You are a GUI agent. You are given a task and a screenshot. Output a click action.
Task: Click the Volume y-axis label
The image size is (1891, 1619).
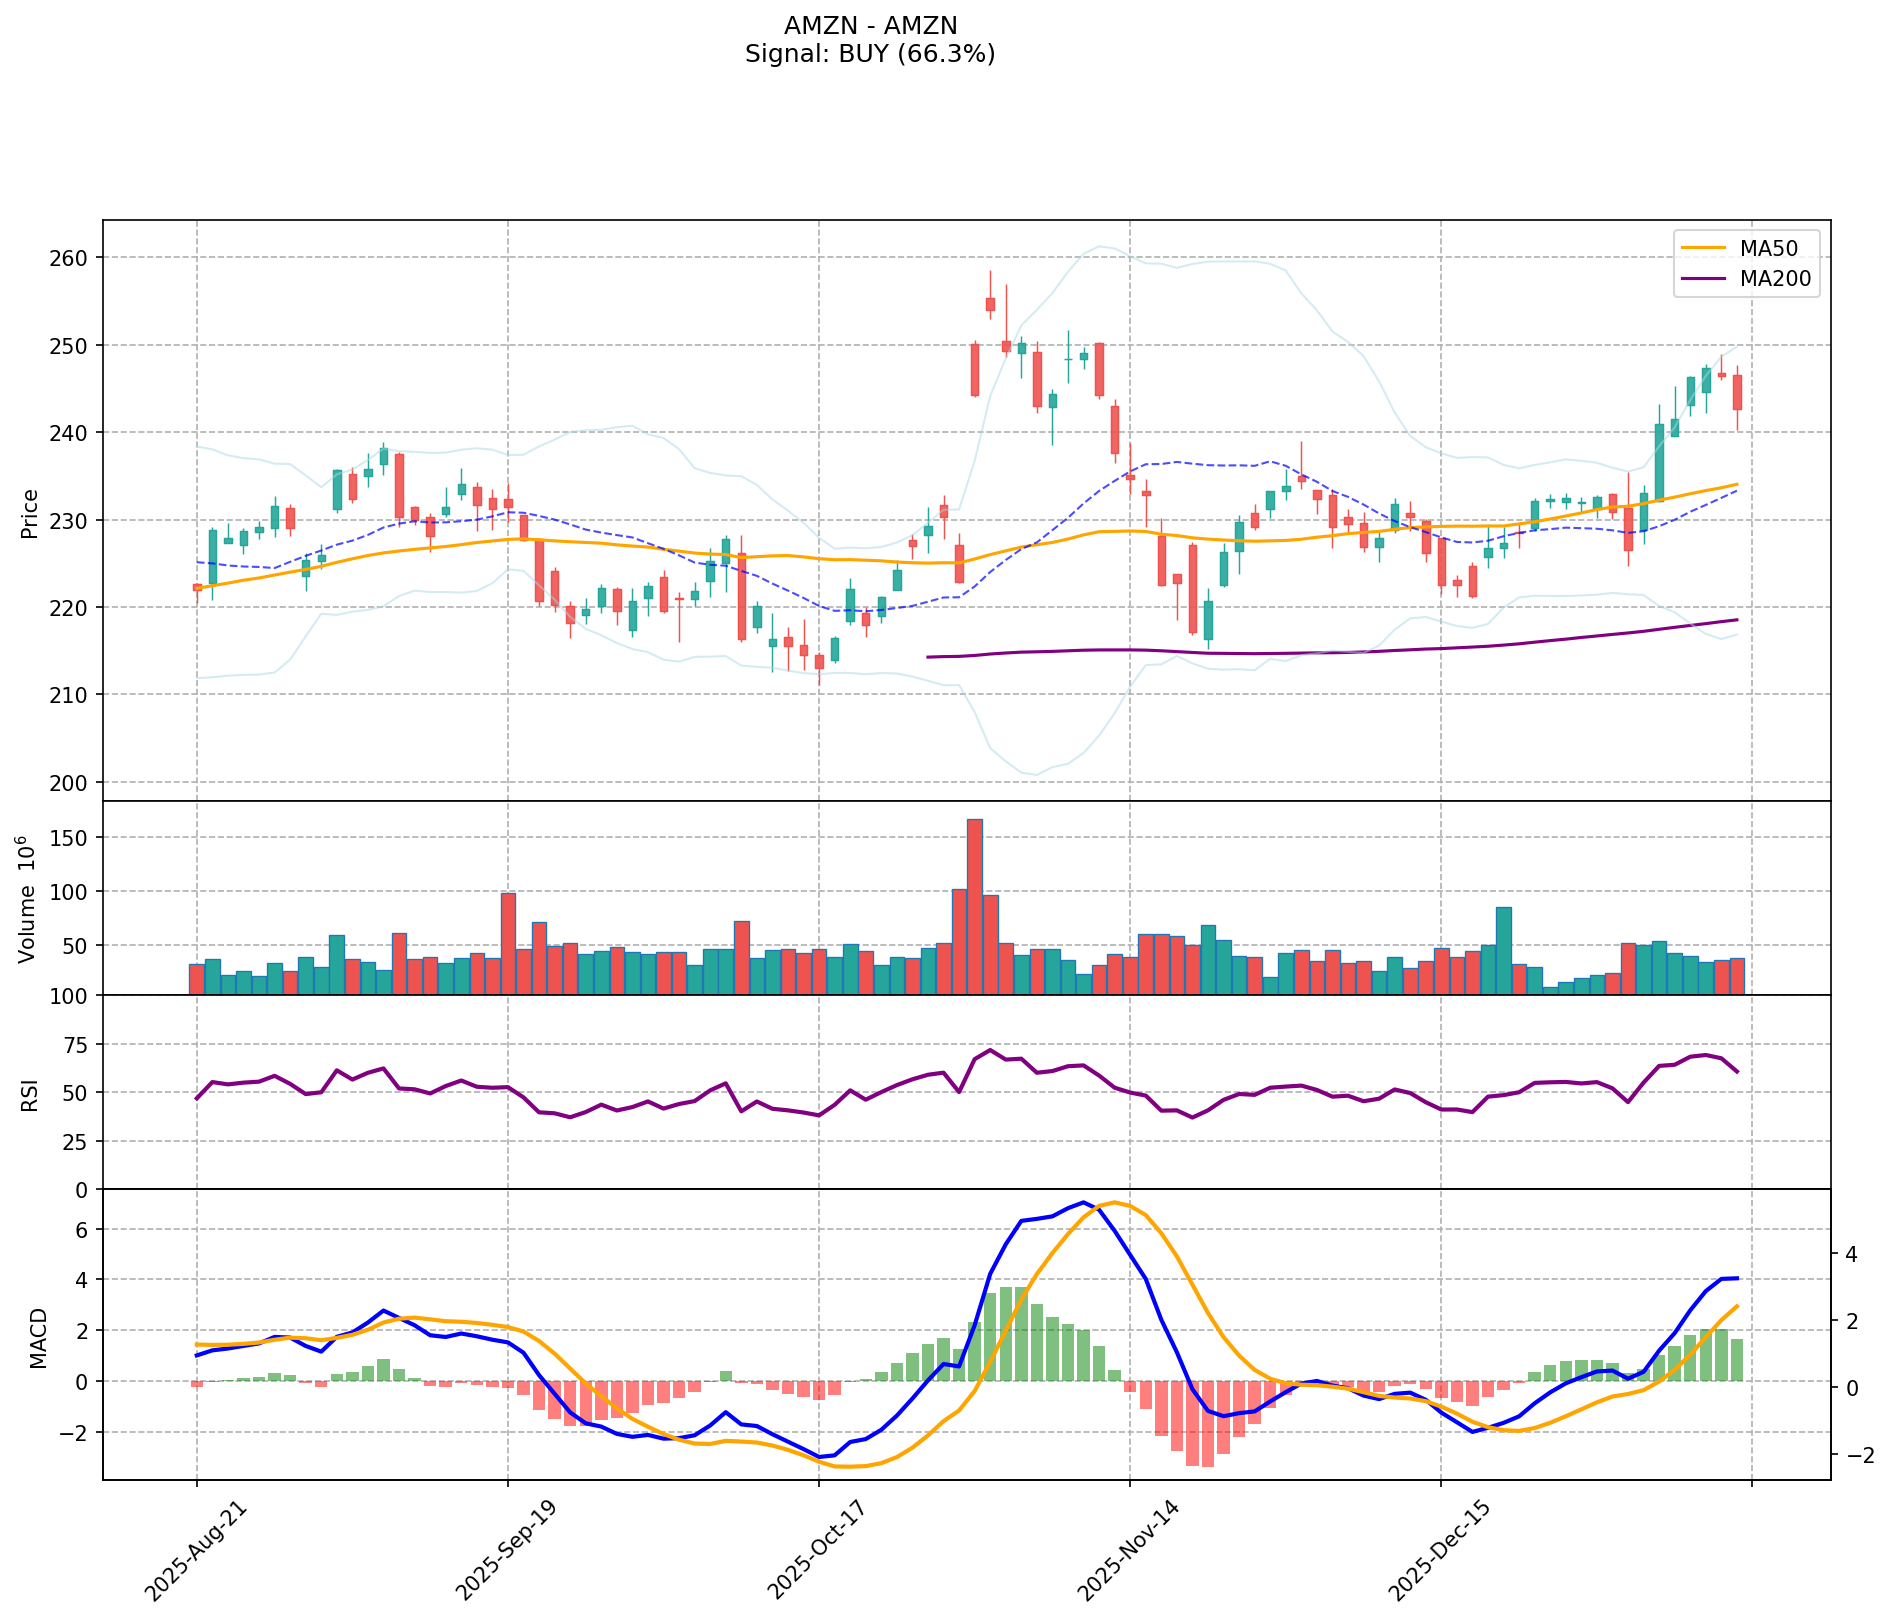click(28, 899)
